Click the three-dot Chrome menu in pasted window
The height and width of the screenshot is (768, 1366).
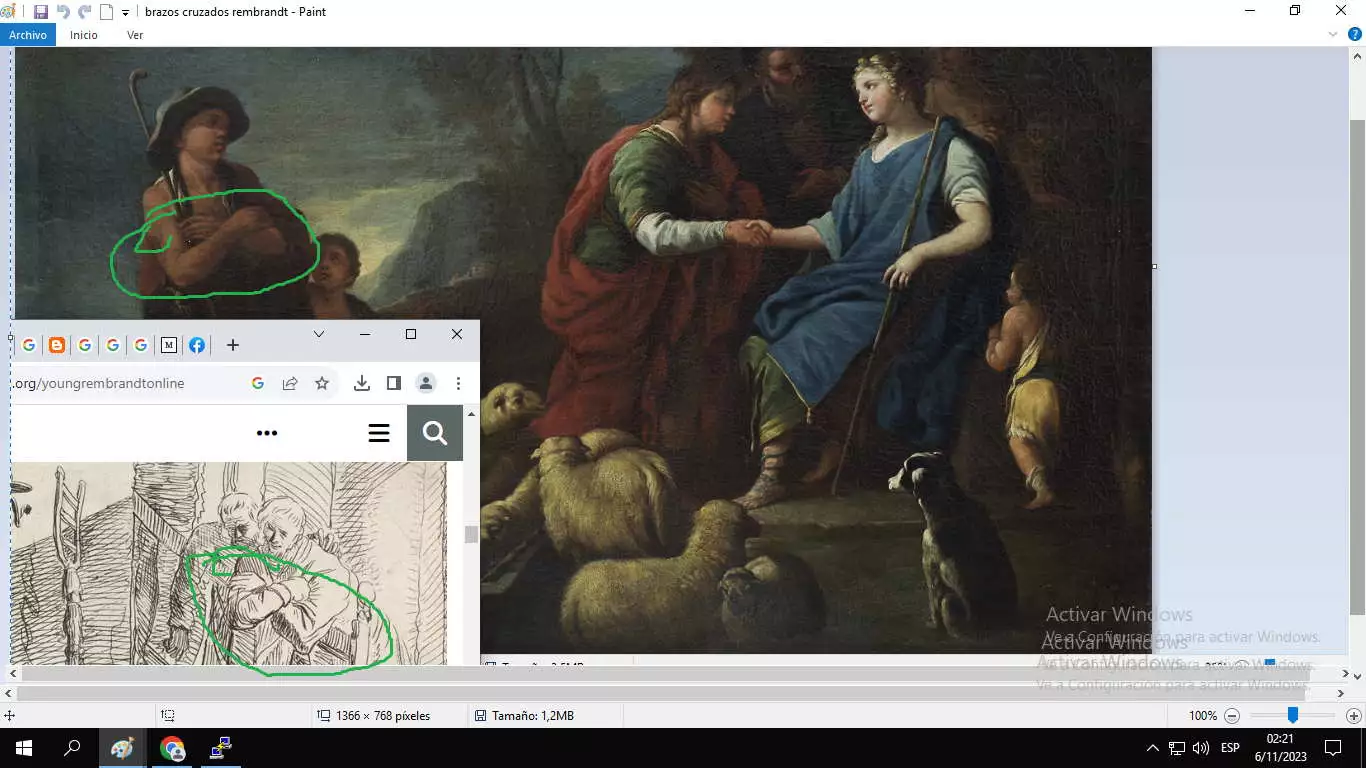tap(458, 383)
